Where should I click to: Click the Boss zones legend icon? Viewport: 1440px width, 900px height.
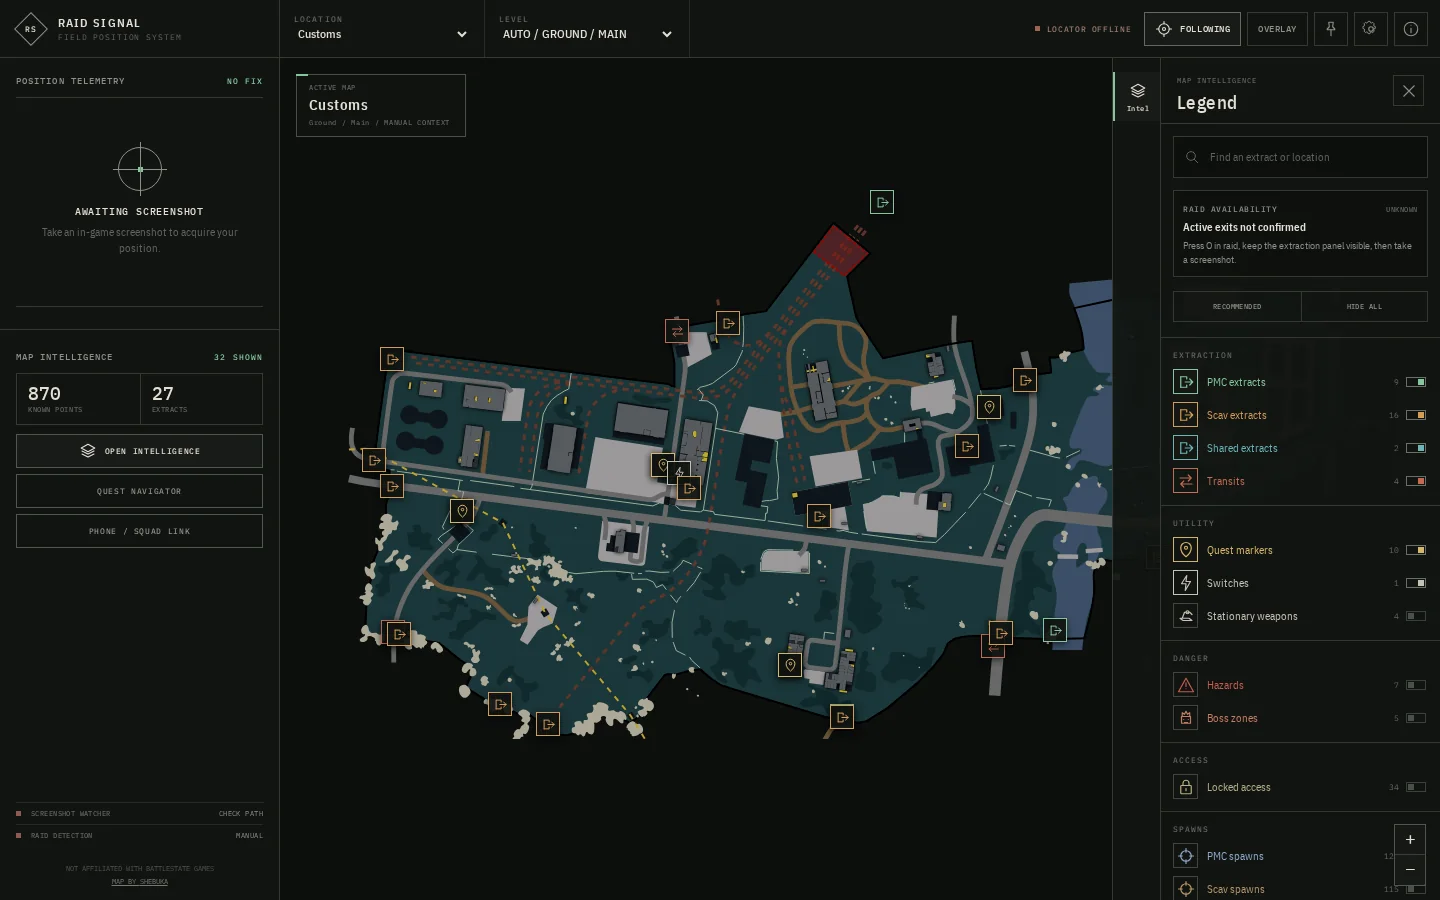pos(1185,718)
